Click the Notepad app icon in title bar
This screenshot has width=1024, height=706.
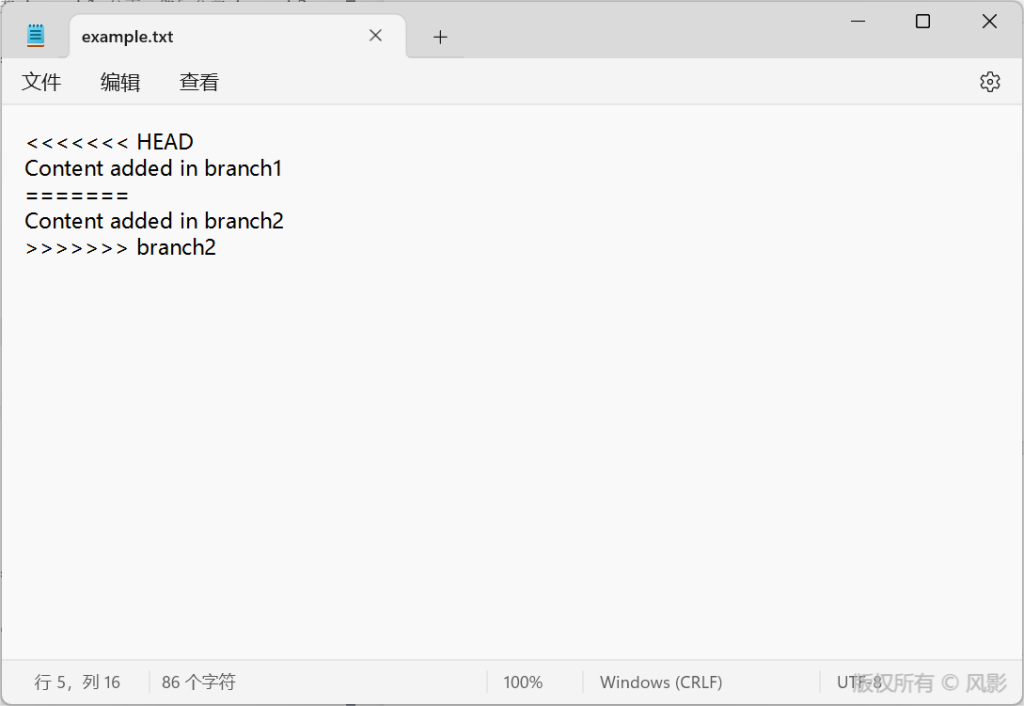click(x=36, y=36)
